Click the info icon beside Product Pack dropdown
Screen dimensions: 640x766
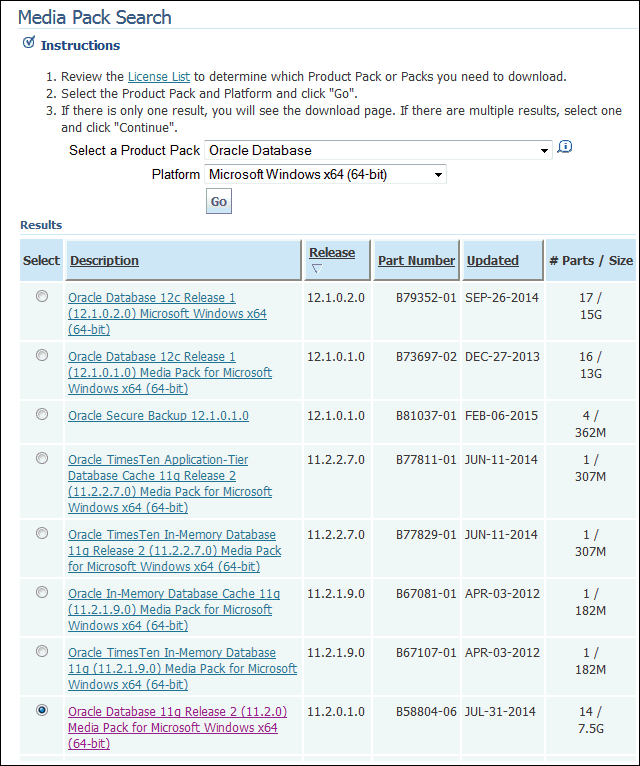pos(565,147)
